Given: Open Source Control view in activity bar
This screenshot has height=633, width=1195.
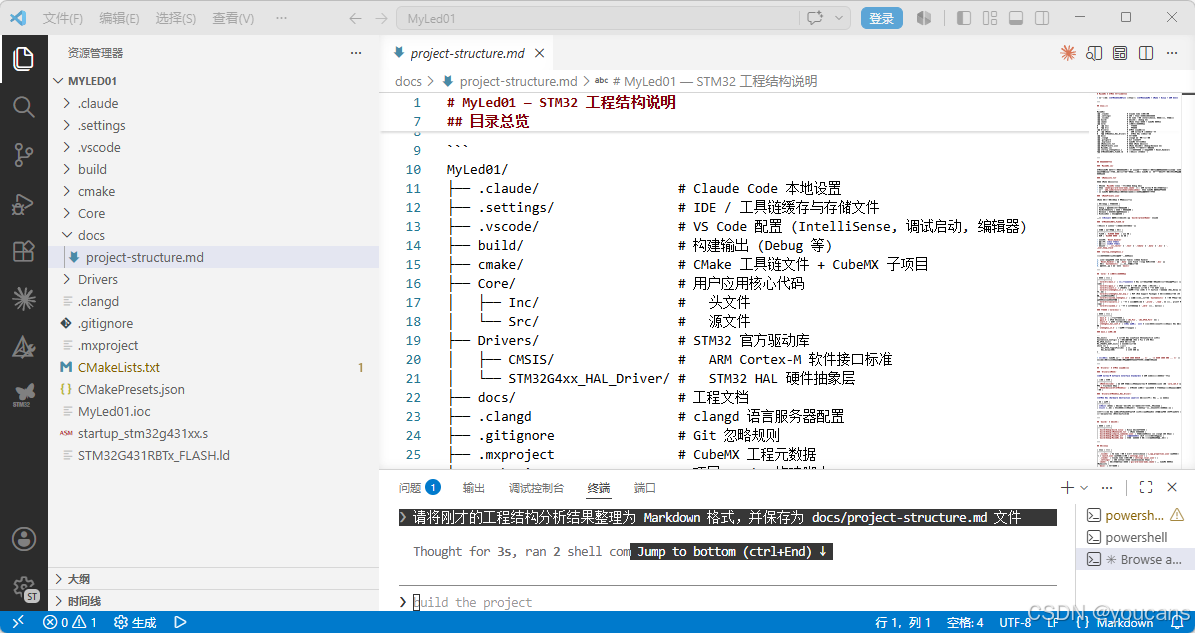Looking at the screenshot, I should pos(24,155).
